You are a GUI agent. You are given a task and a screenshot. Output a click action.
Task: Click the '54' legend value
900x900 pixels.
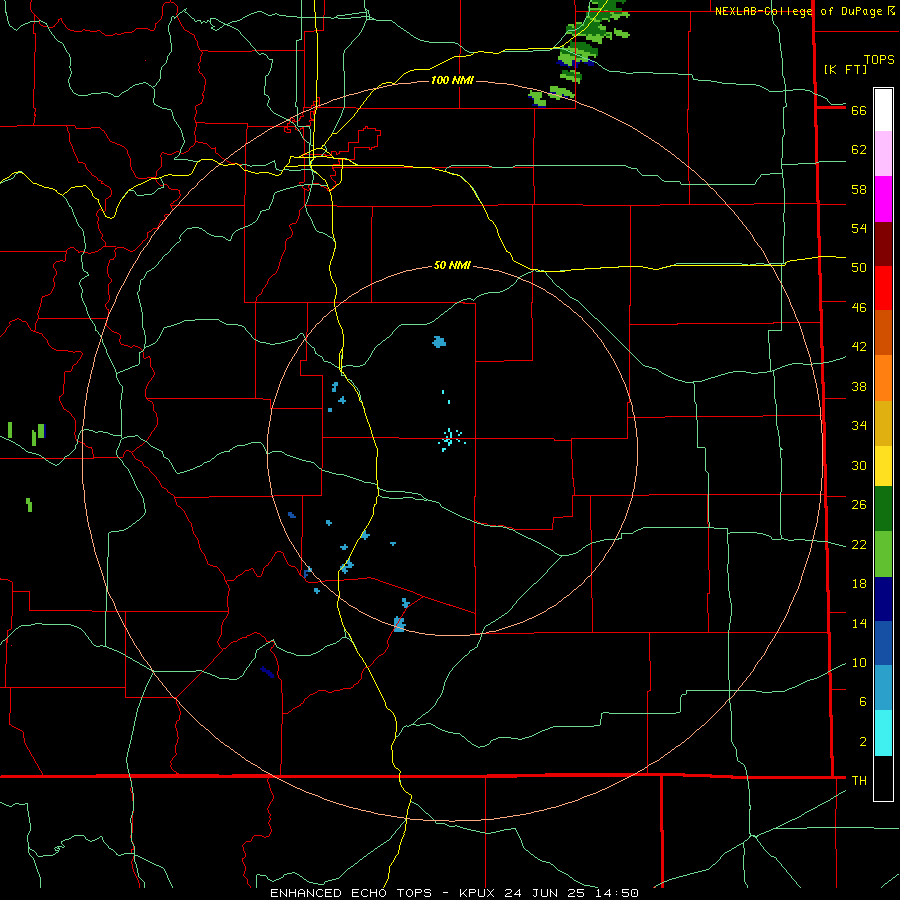(x=859, y=228)
